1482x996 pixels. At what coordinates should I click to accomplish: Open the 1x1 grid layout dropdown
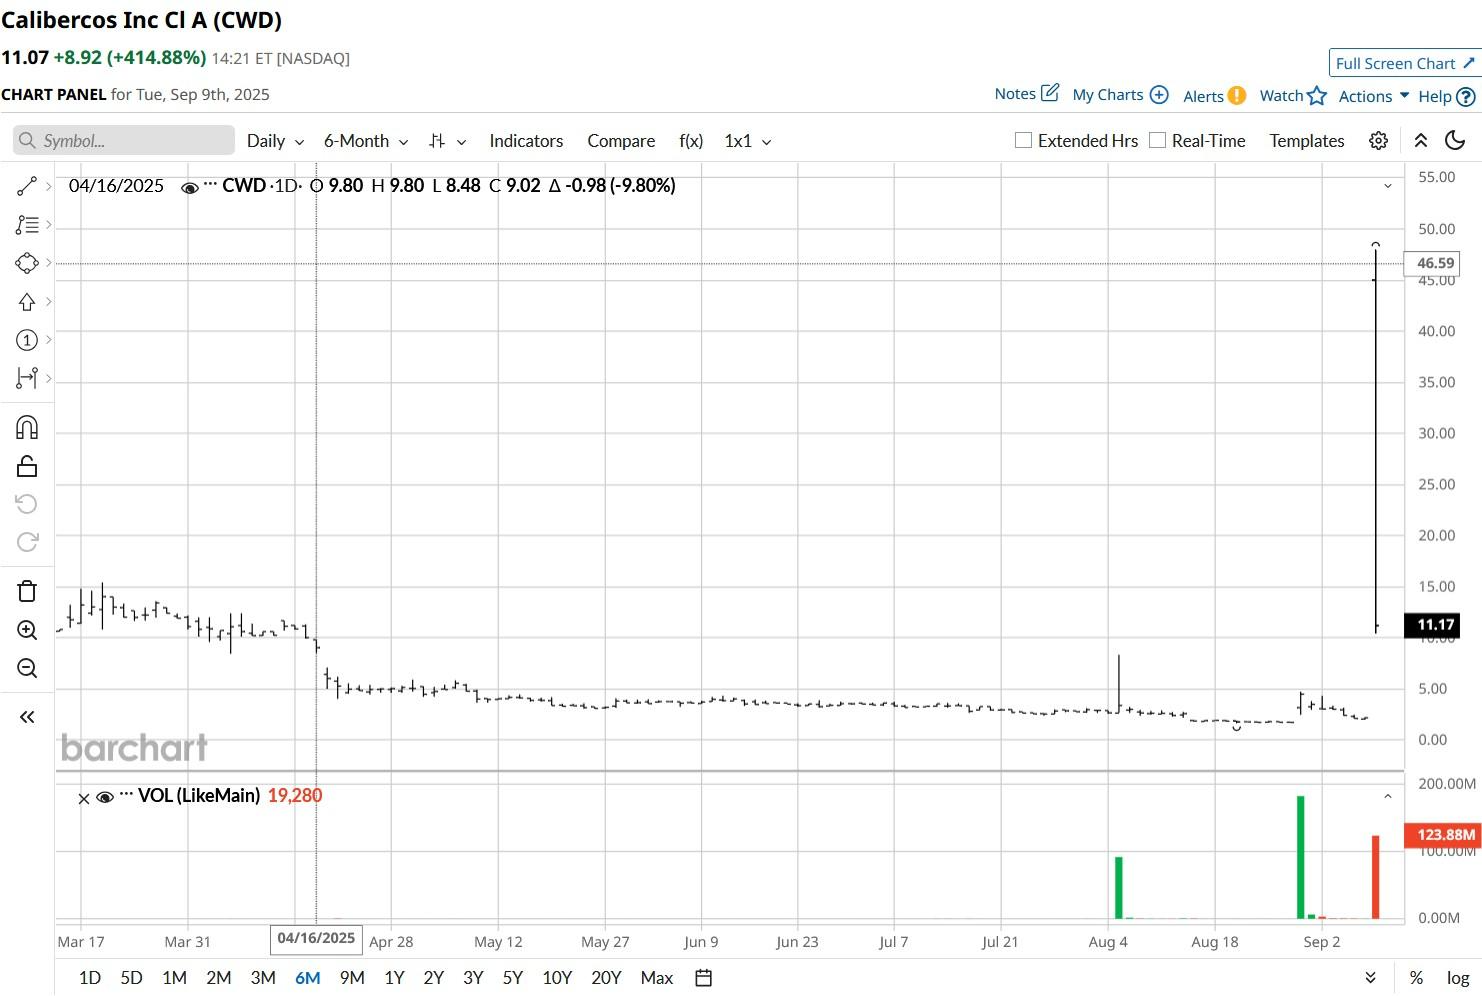pos(748,141)
